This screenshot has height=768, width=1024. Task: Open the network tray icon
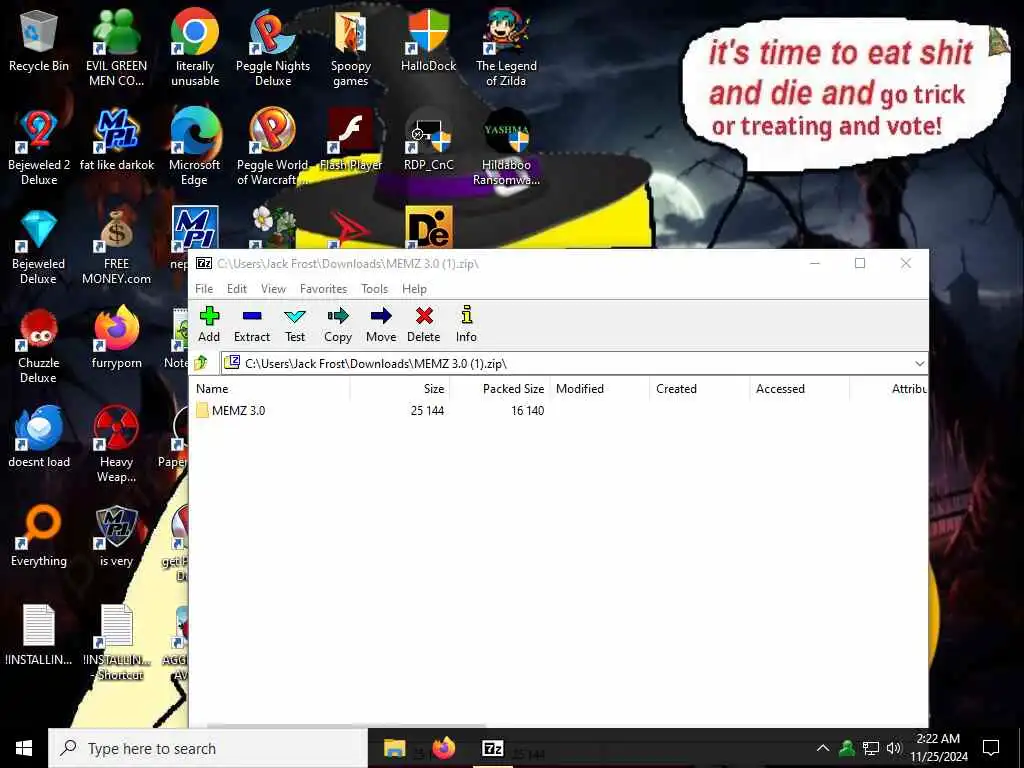point(871,748)
